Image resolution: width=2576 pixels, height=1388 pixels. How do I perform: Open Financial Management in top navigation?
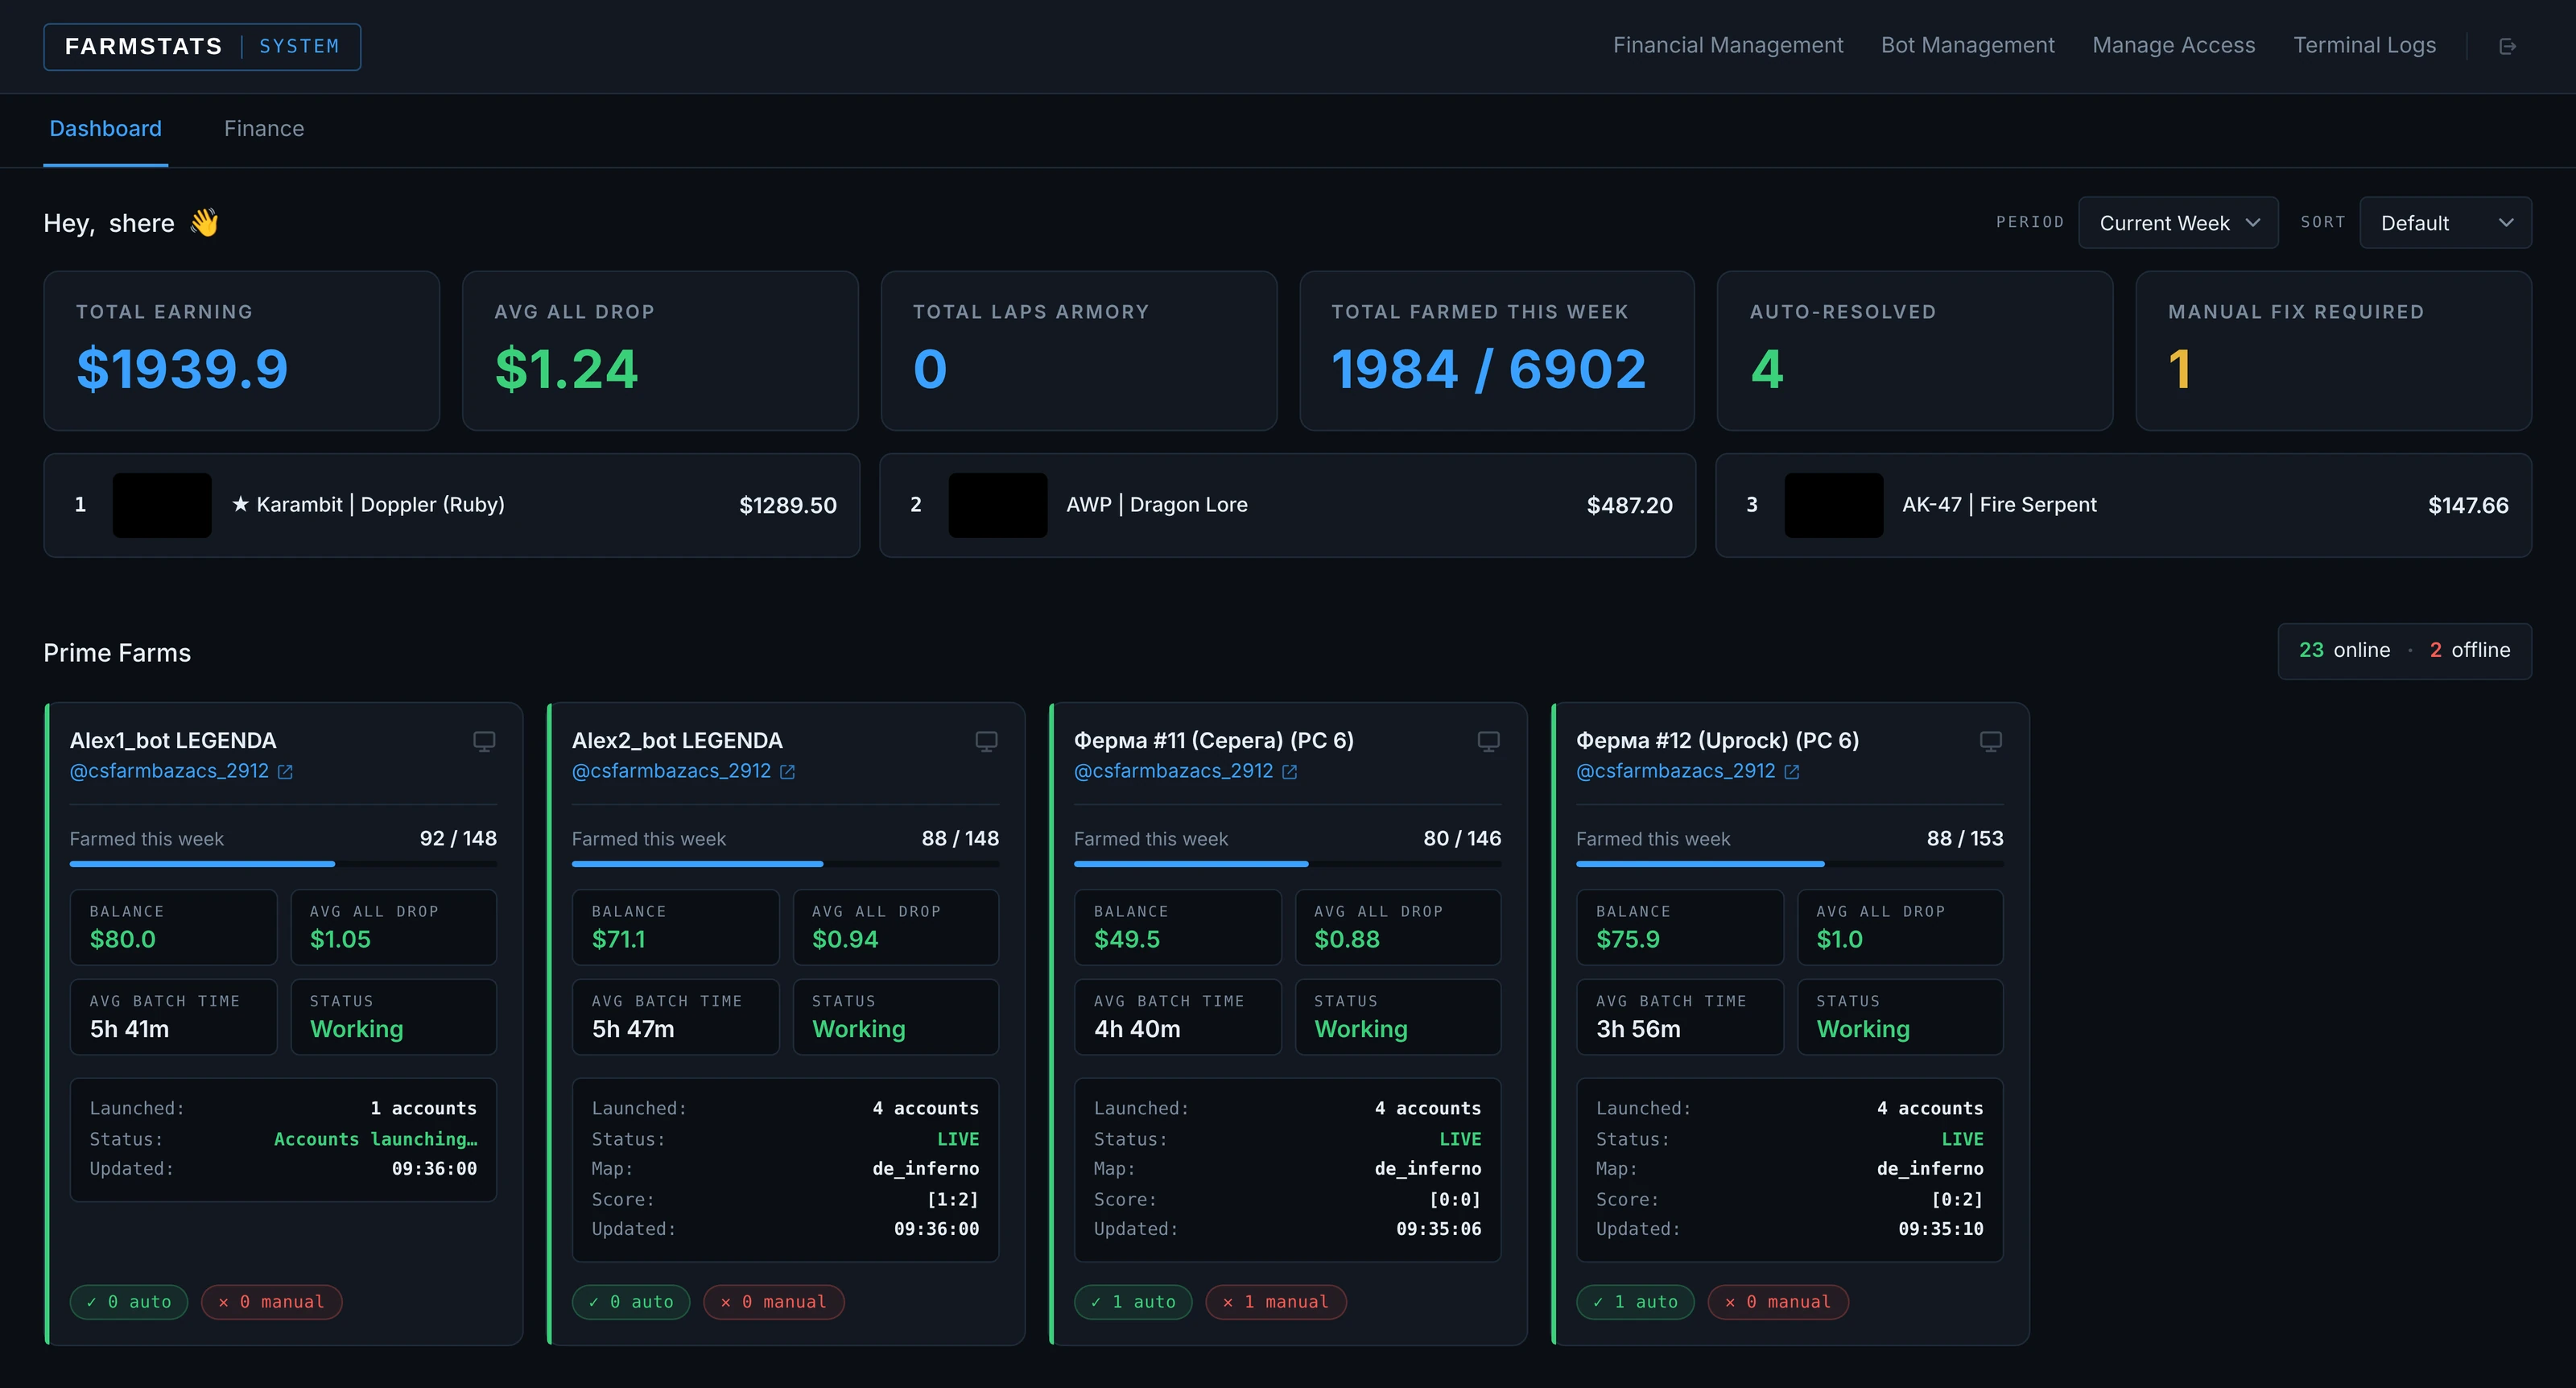pyautogui.click(x=1727, y=46)
